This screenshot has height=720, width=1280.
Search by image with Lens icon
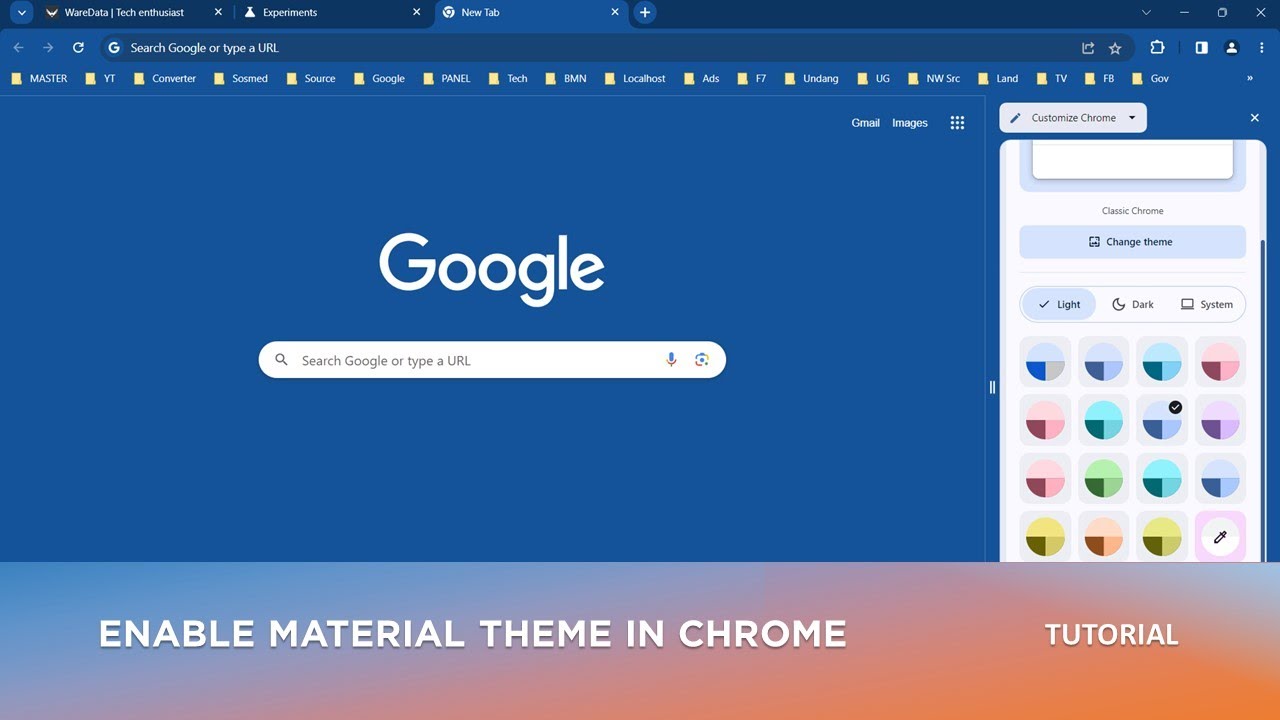pyautogui.click(x=702, y=360)
